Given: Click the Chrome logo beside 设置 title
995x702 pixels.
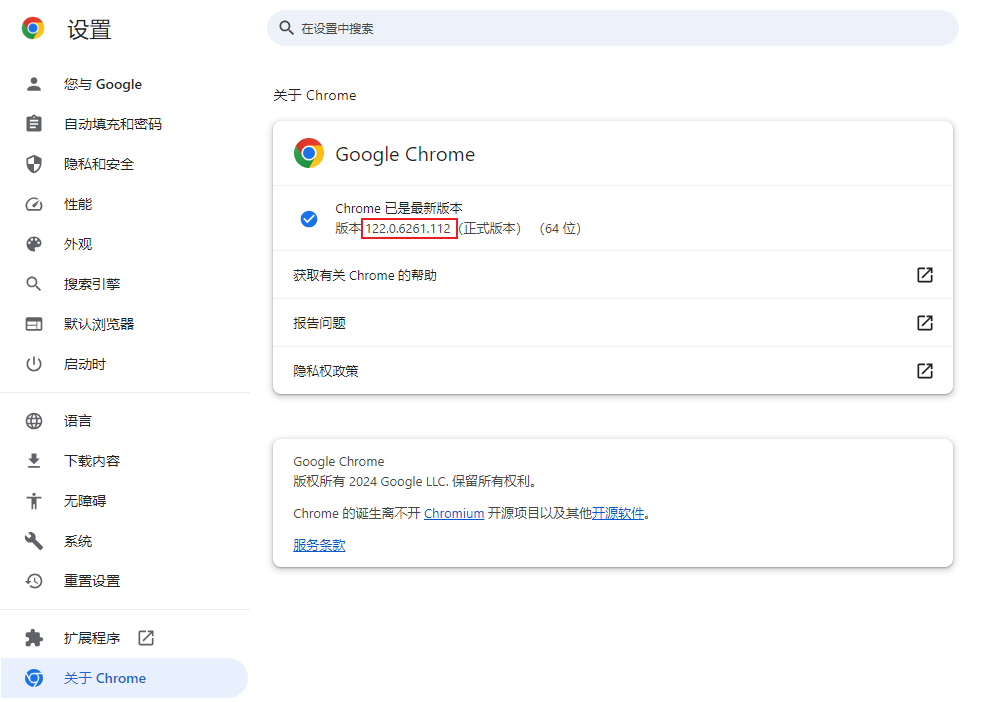Looking at the screenshot, I should coord(33,29).
